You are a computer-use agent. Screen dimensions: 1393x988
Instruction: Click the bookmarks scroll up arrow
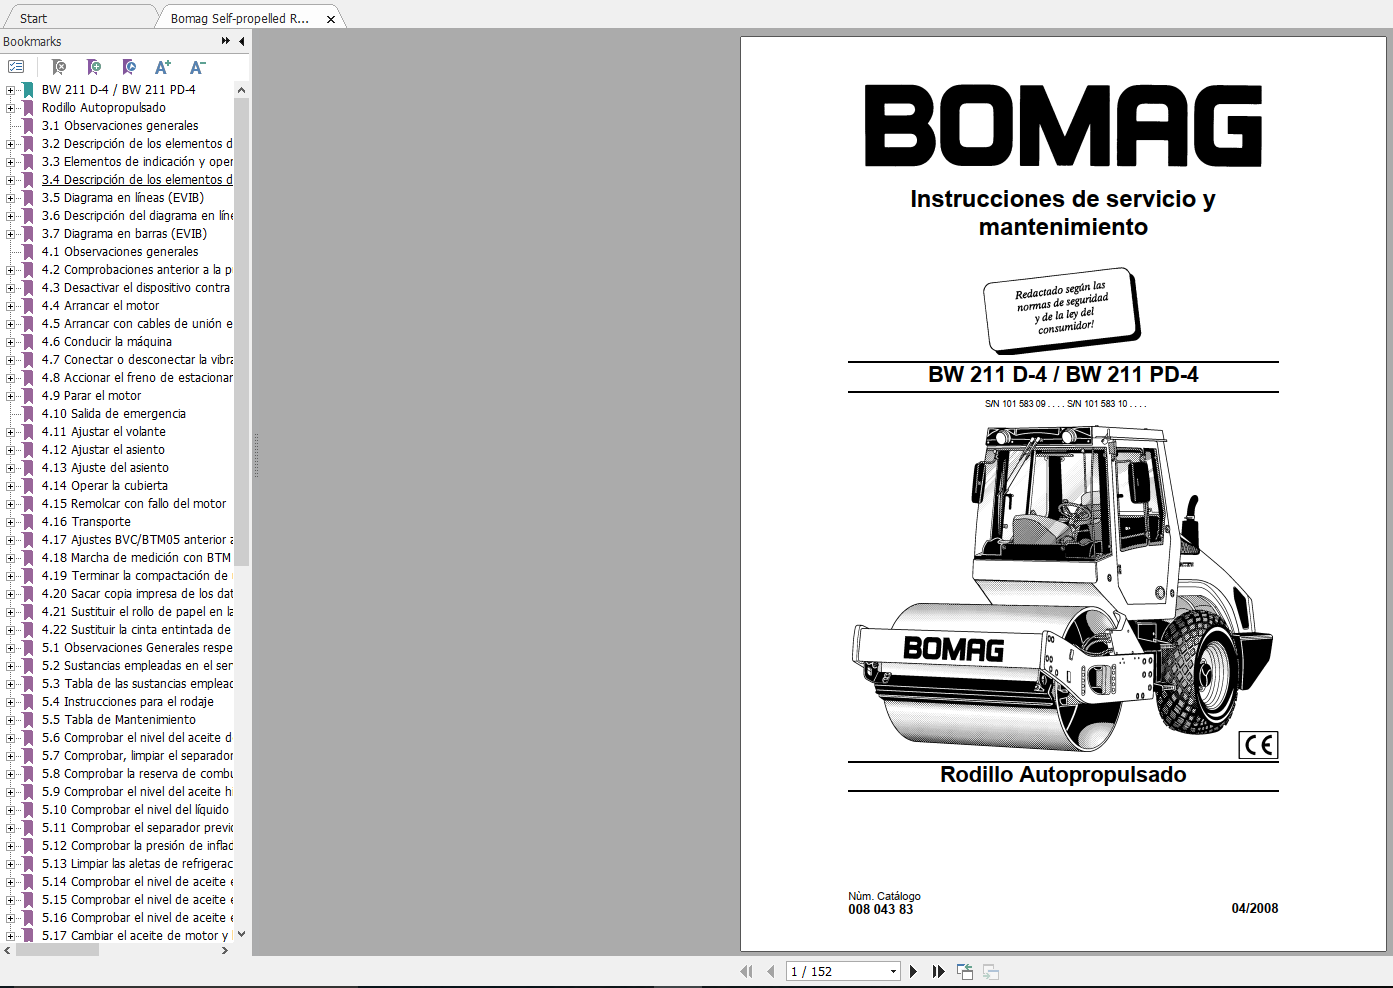point(241,89)
